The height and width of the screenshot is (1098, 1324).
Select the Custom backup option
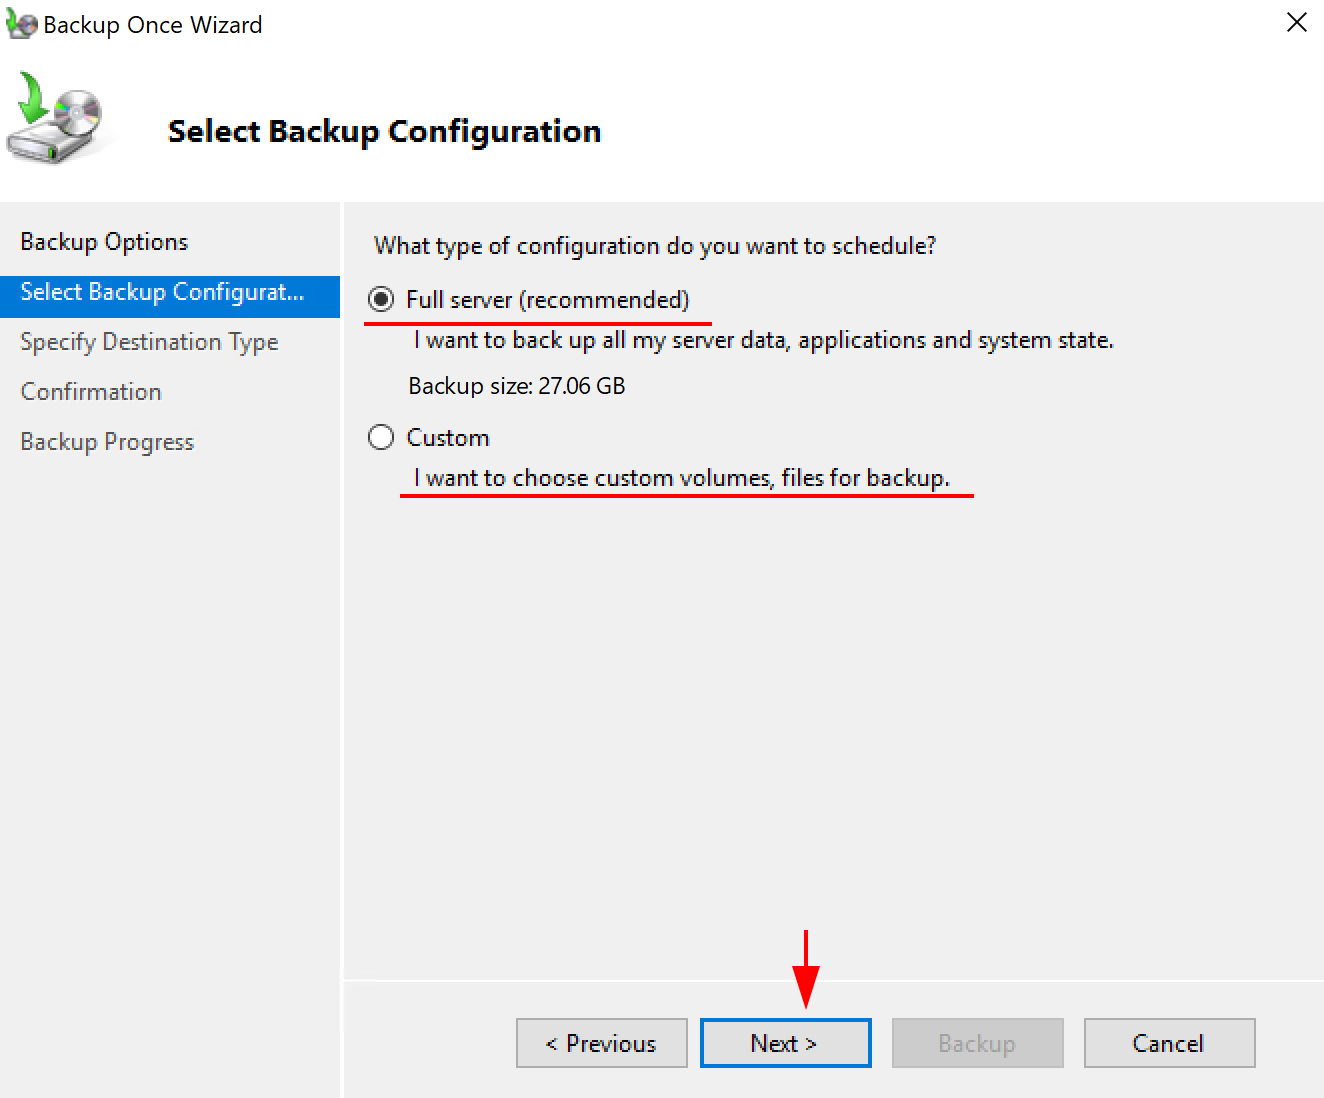(381, 437)
